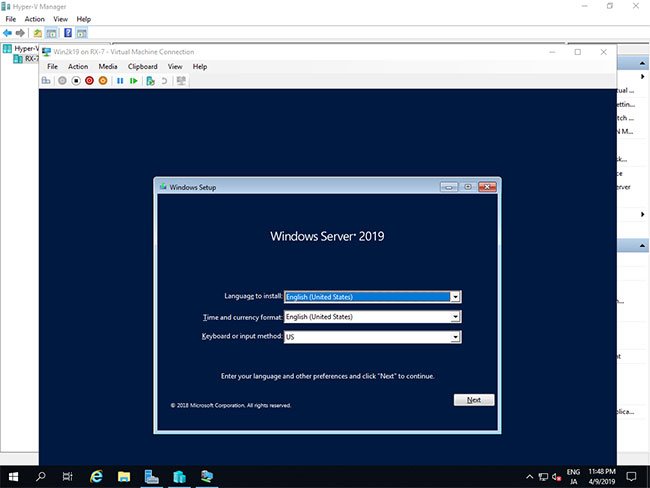Viewport: 650px width, 488px height.
Task: Click the Up One Level folder icon
Action: [x=38, y=33]
